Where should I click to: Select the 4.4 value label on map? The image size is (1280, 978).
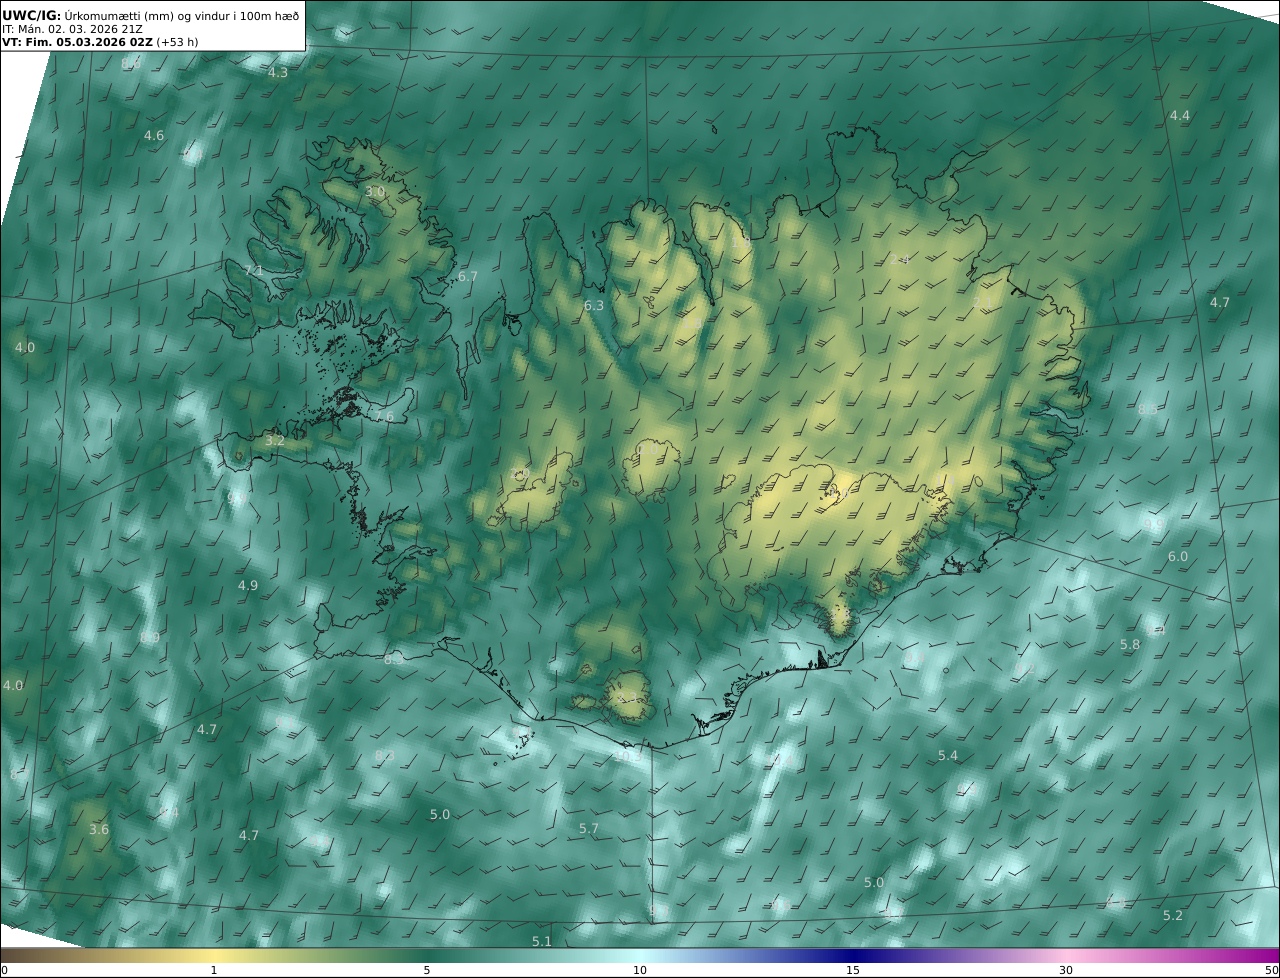pos(1180,116)
